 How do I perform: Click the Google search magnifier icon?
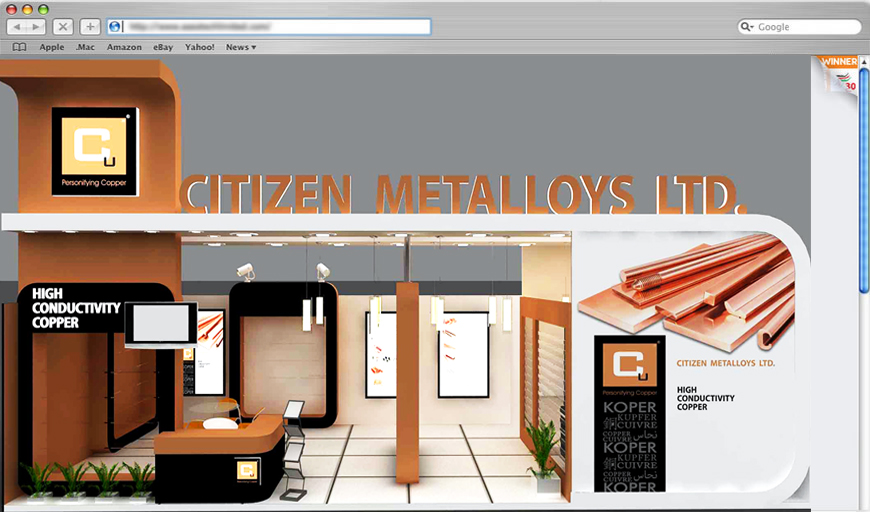[747, 27]
